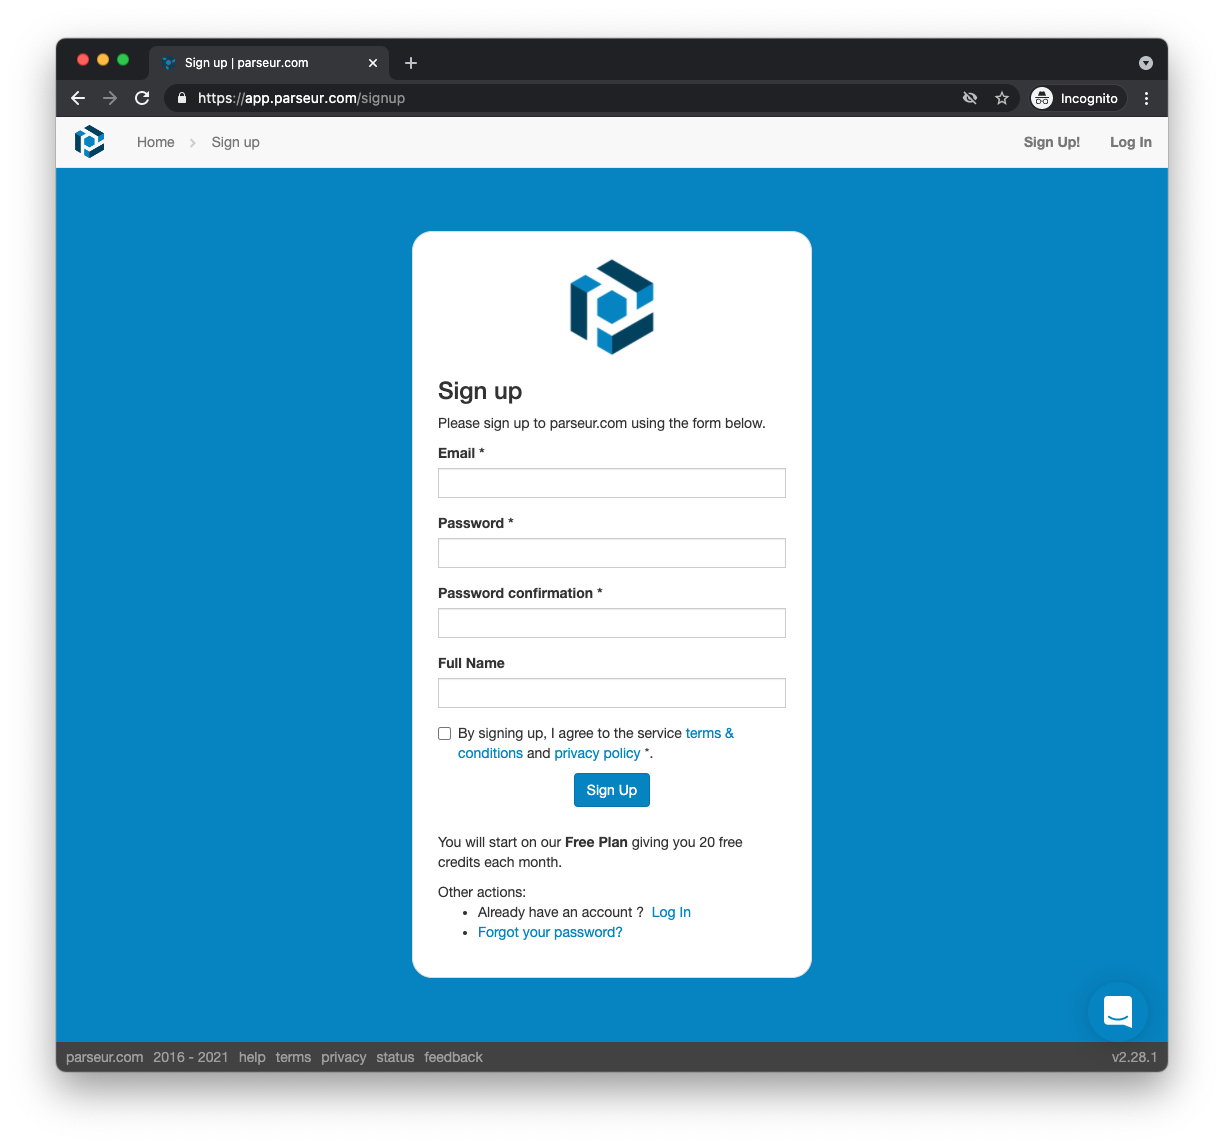Open the Incognito profile indicator

[1076, 98]
